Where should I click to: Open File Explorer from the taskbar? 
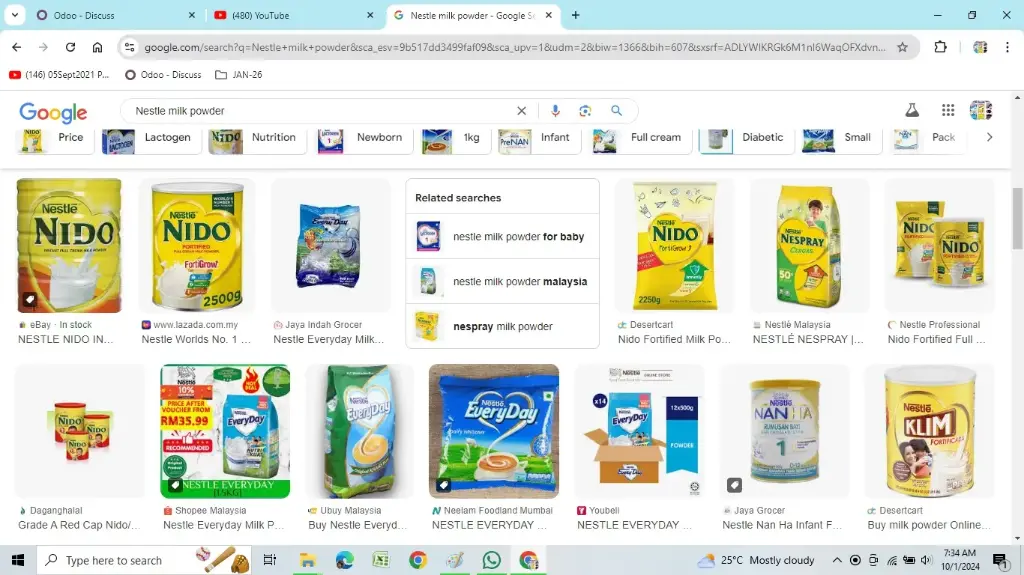[x=307, y=560]
